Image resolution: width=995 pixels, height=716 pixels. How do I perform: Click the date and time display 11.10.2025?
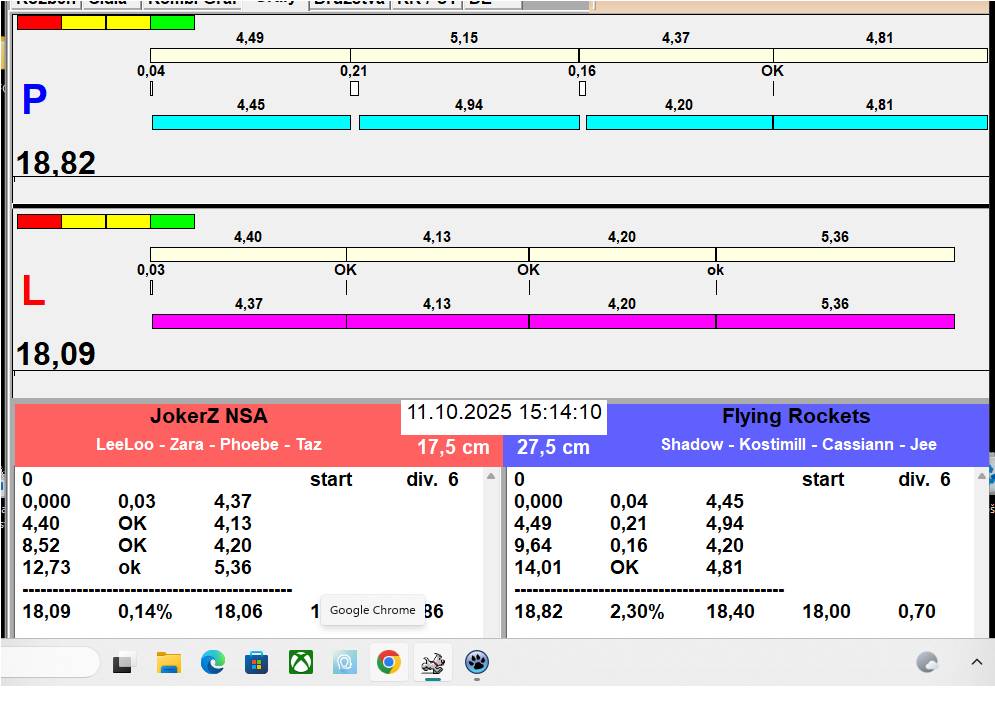click(504, 413)
